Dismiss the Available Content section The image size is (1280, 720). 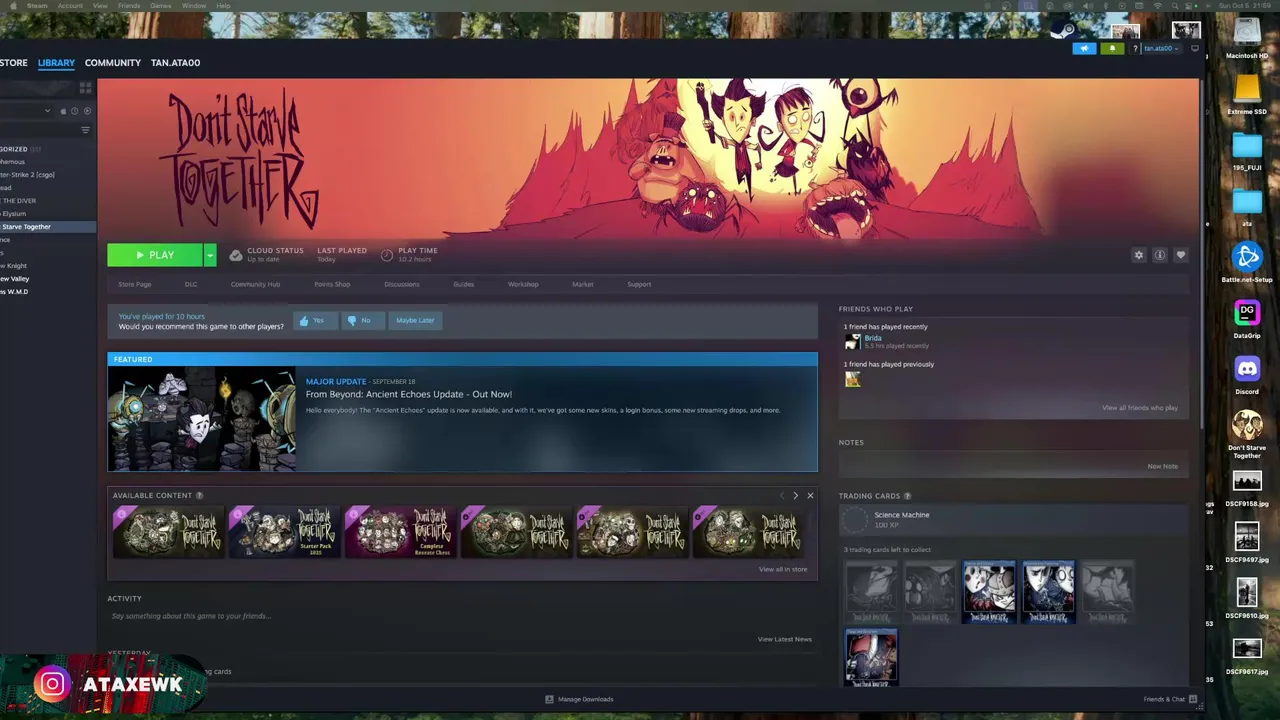810,495
